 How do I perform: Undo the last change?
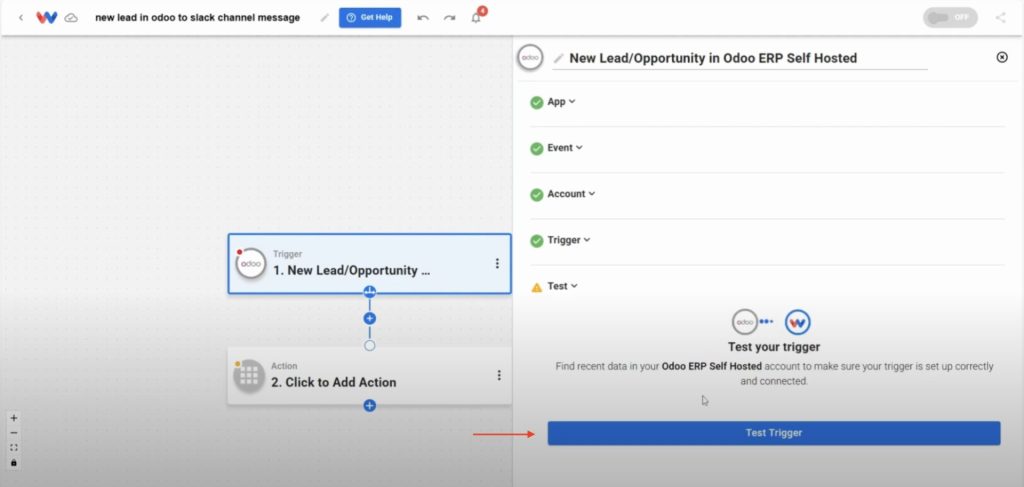tap(423, 18)
